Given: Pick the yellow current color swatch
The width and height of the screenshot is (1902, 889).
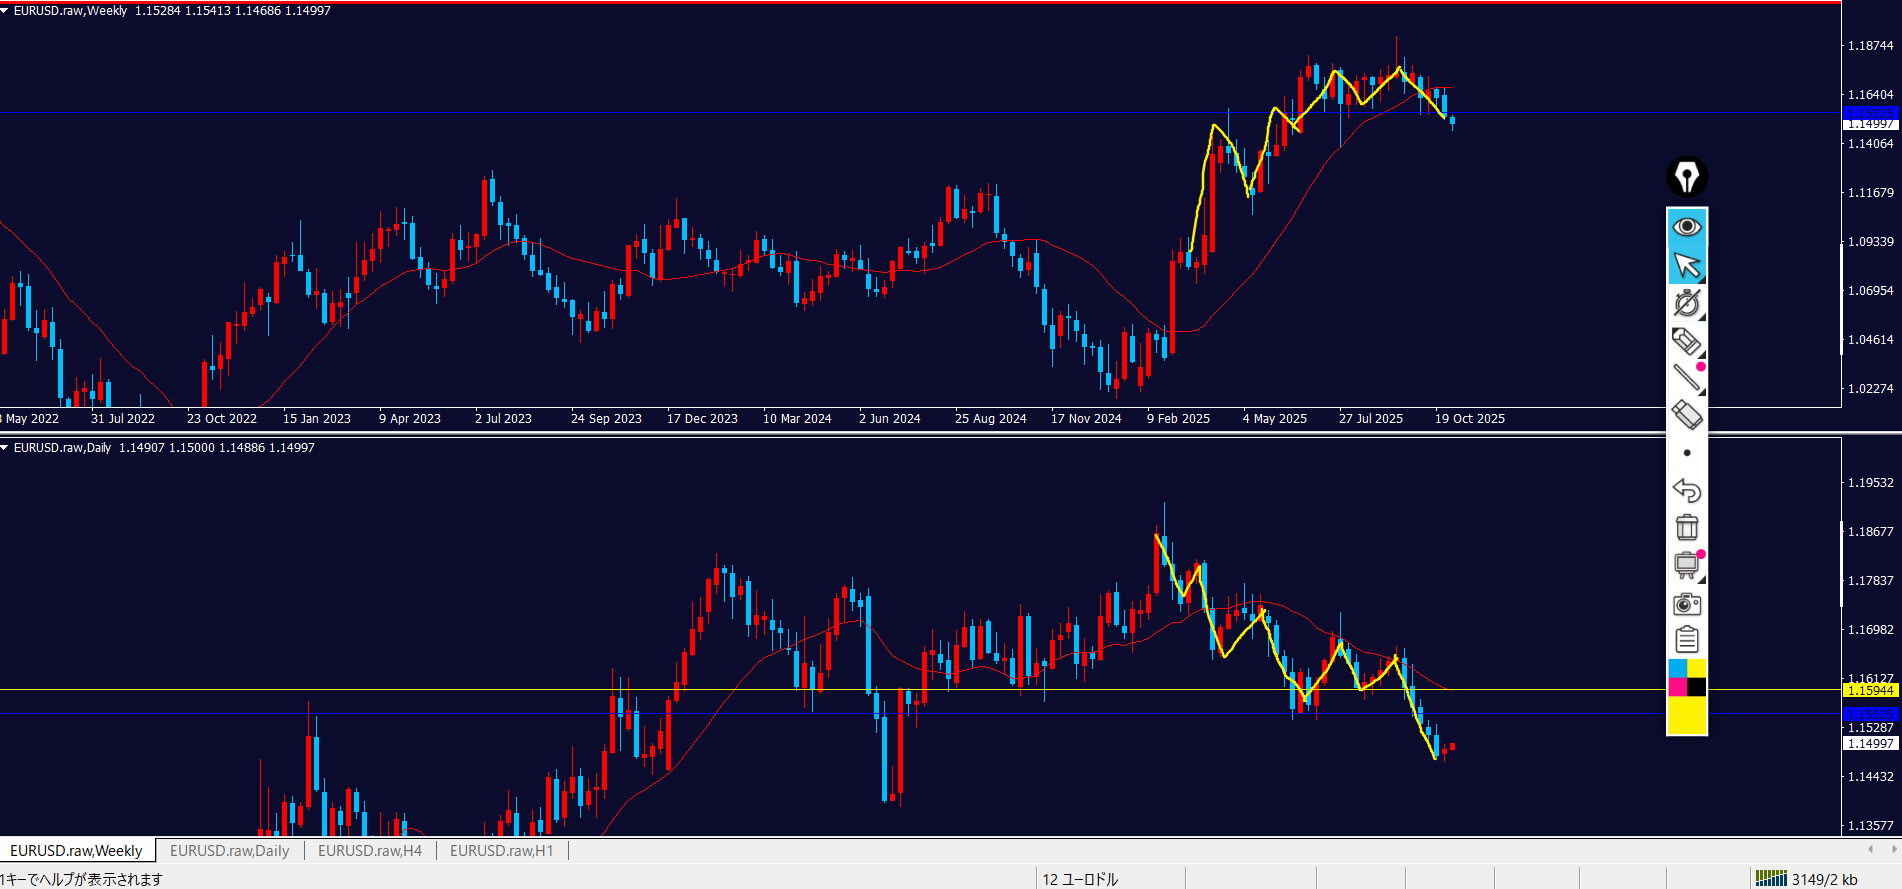Looking at the screenshot, I should pyautogui.click(x=1686, y=716).
